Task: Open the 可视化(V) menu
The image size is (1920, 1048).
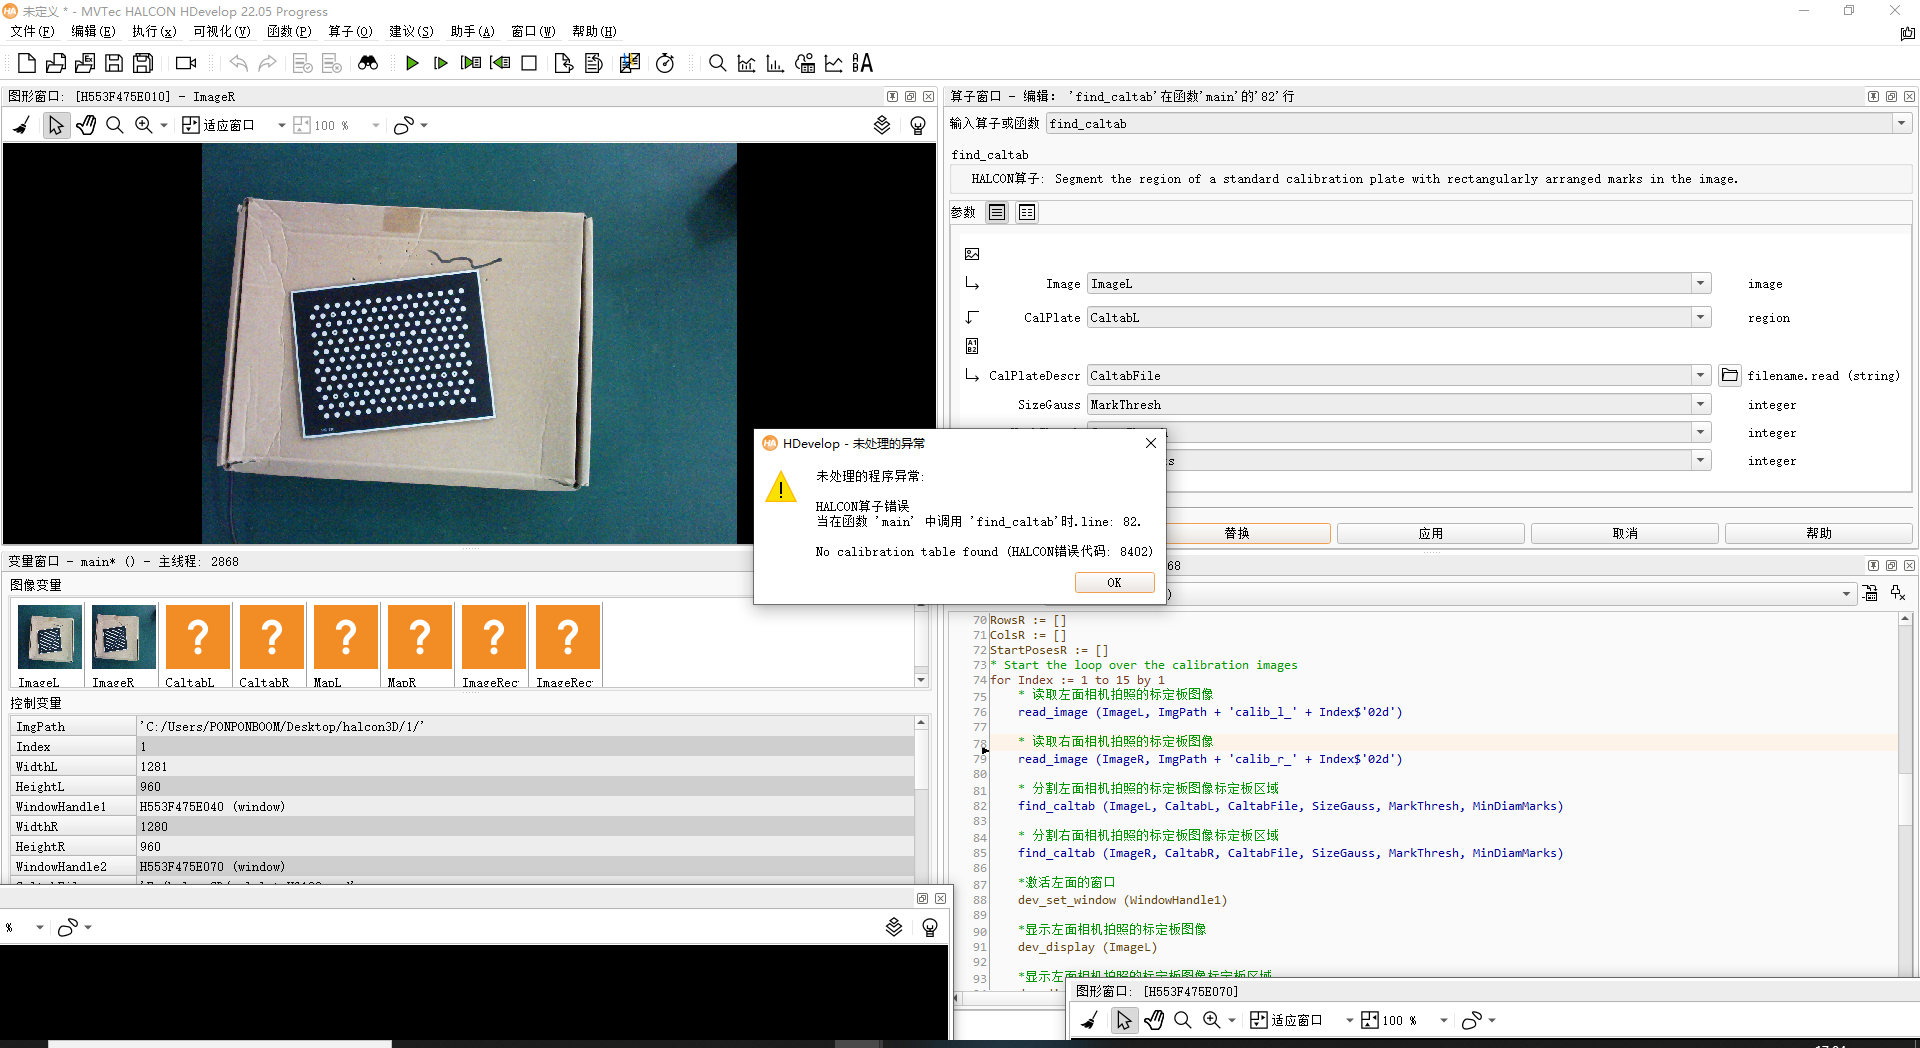Action: point(222,32)
